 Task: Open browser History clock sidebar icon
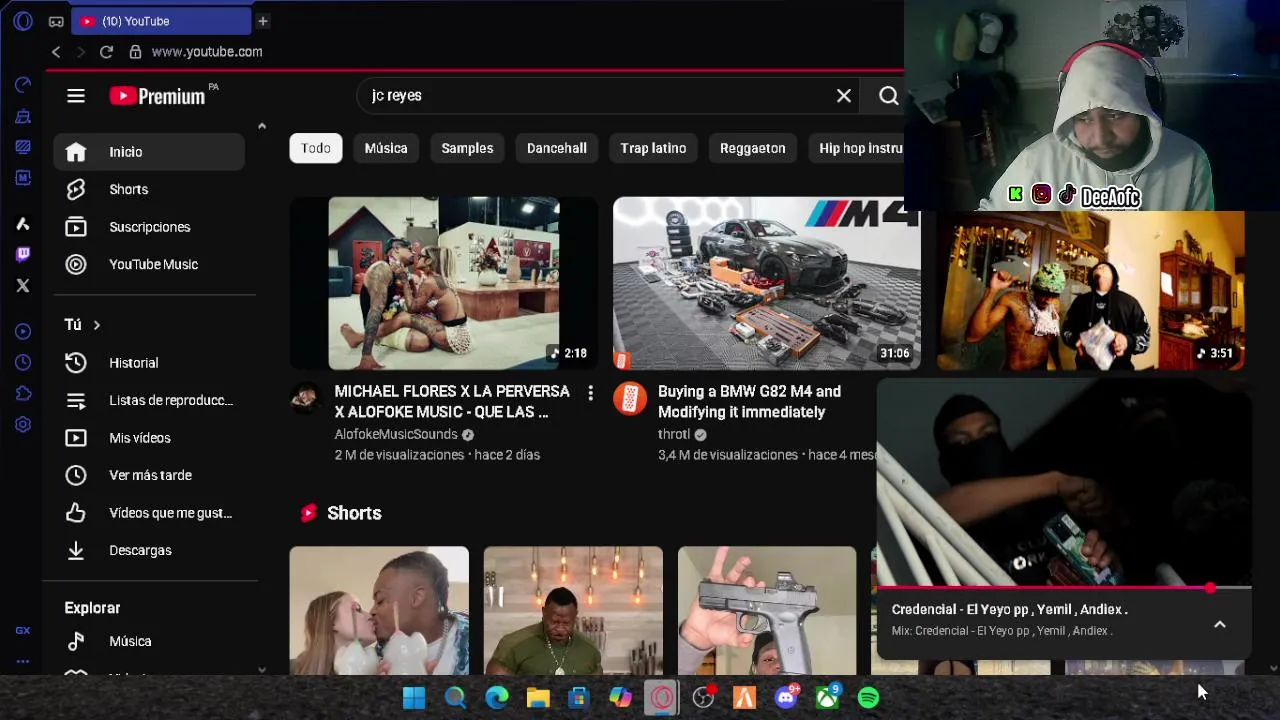(23, 362)
